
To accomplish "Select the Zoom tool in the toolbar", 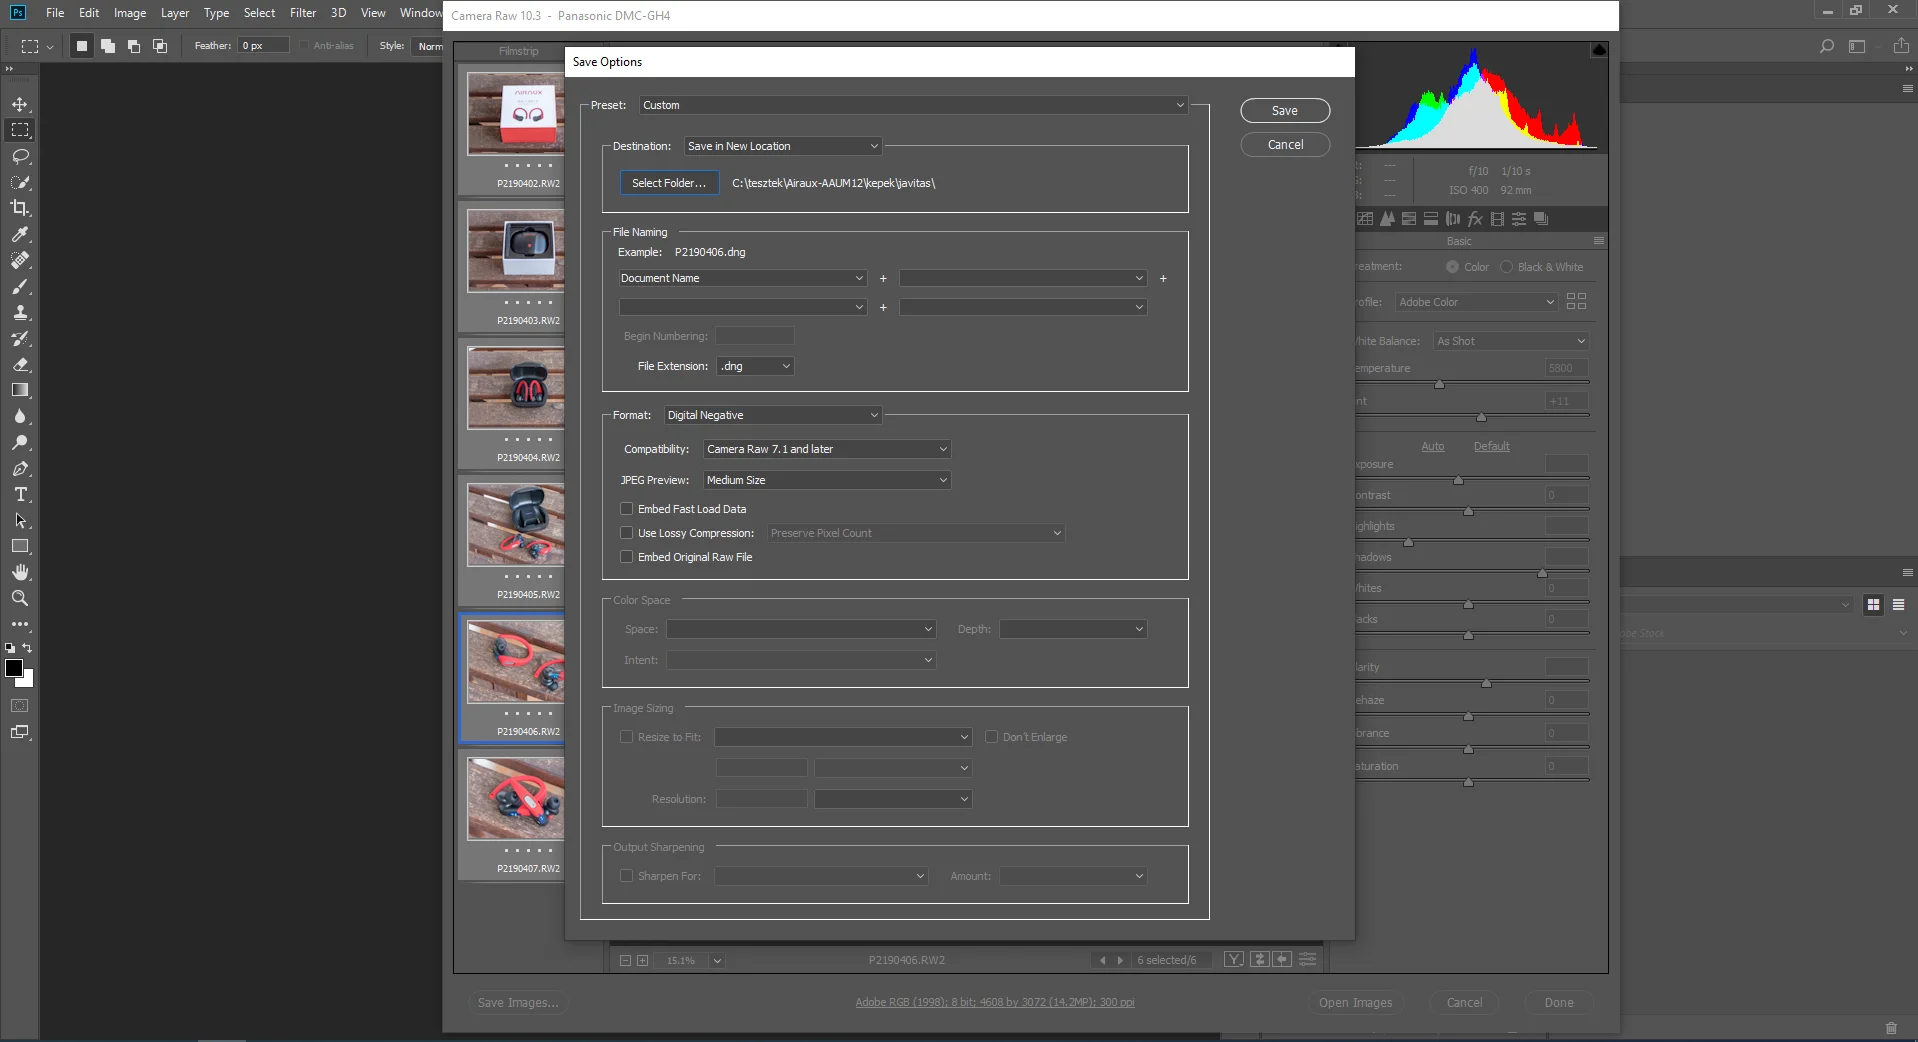I will (20, 598).
